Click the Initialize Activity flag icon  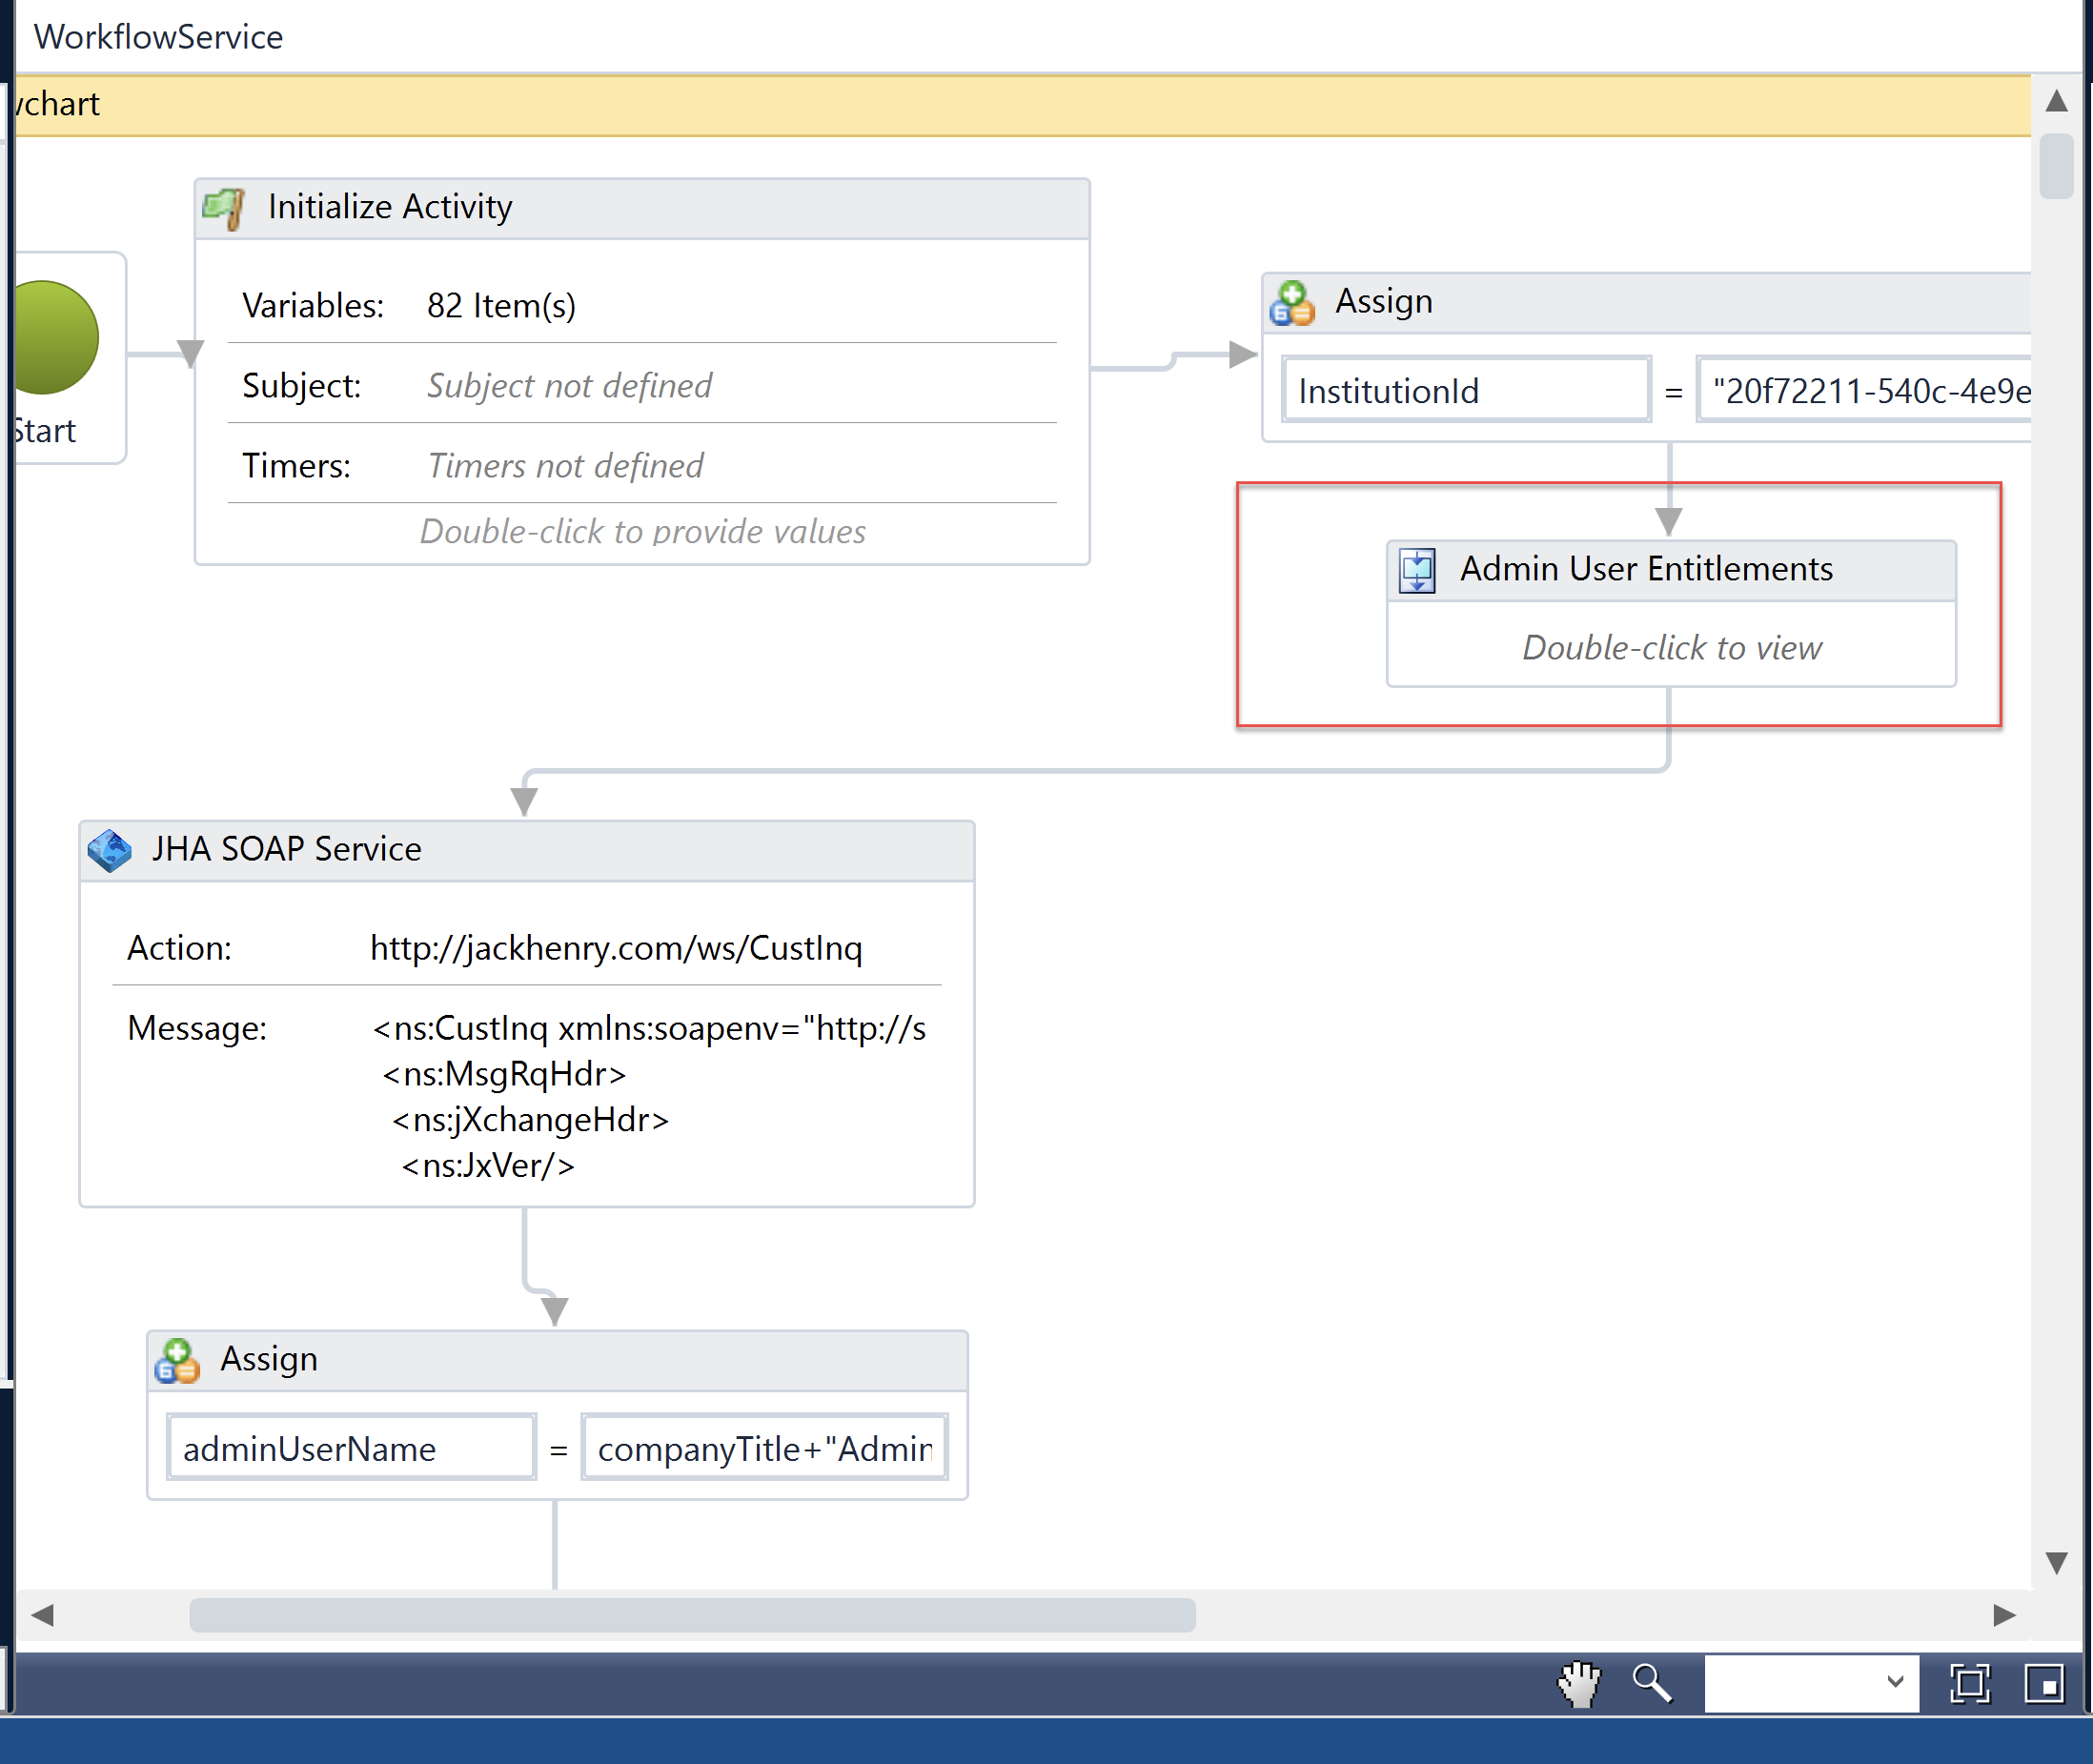pos(224,208)
